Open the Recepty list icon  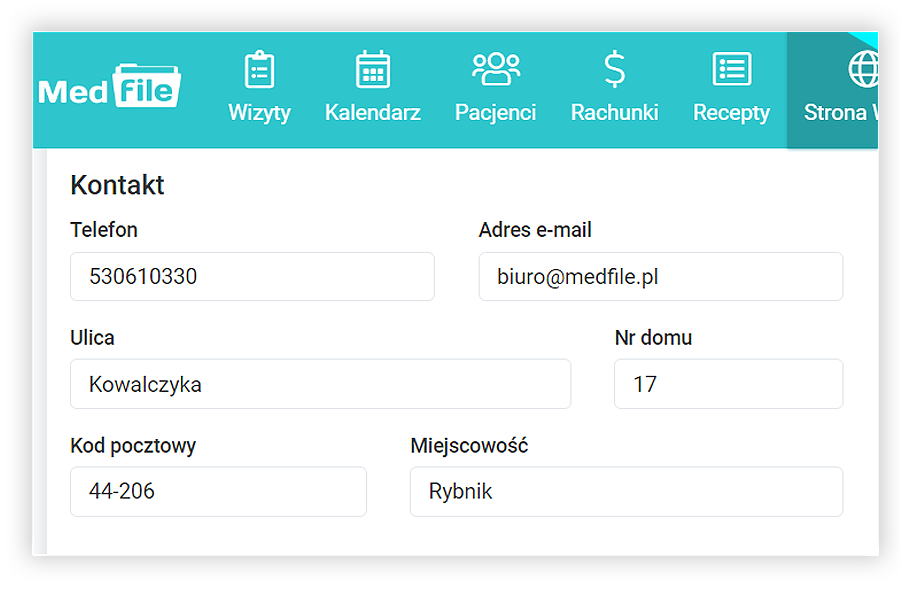pos(731,68)
